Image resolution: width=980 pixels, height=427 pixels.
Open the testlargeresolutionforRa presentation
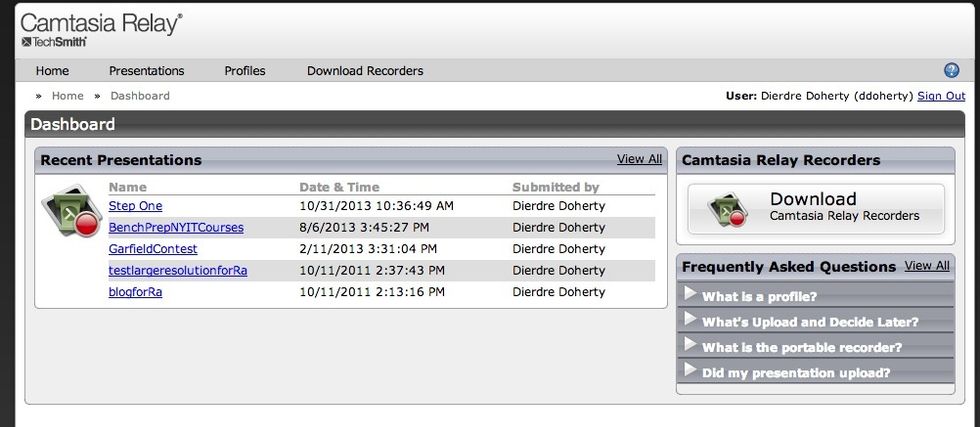click(178, 270)
